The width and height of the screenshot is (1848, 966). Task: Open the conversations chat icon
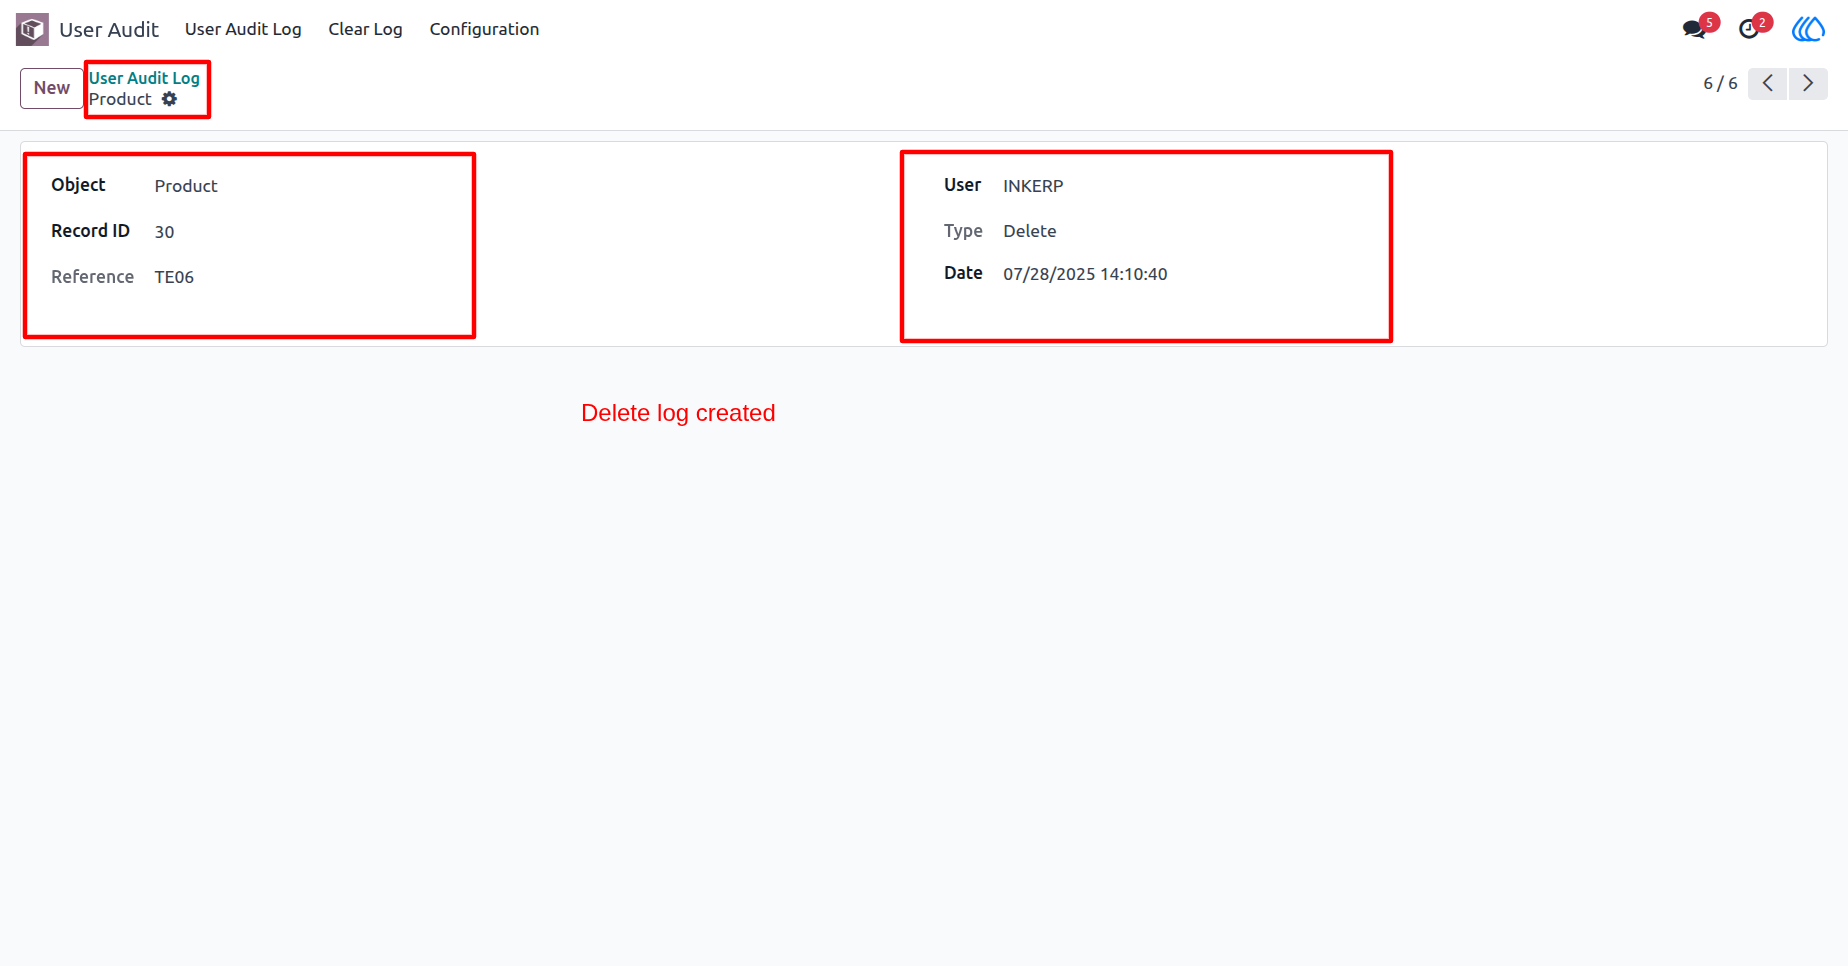pos(1694,29)
